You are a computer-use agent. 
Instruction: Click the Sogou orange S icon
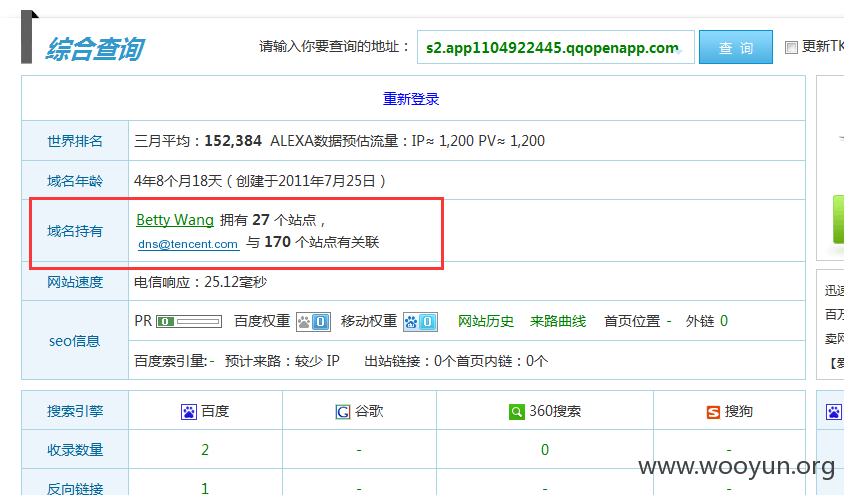click(713, 412)
